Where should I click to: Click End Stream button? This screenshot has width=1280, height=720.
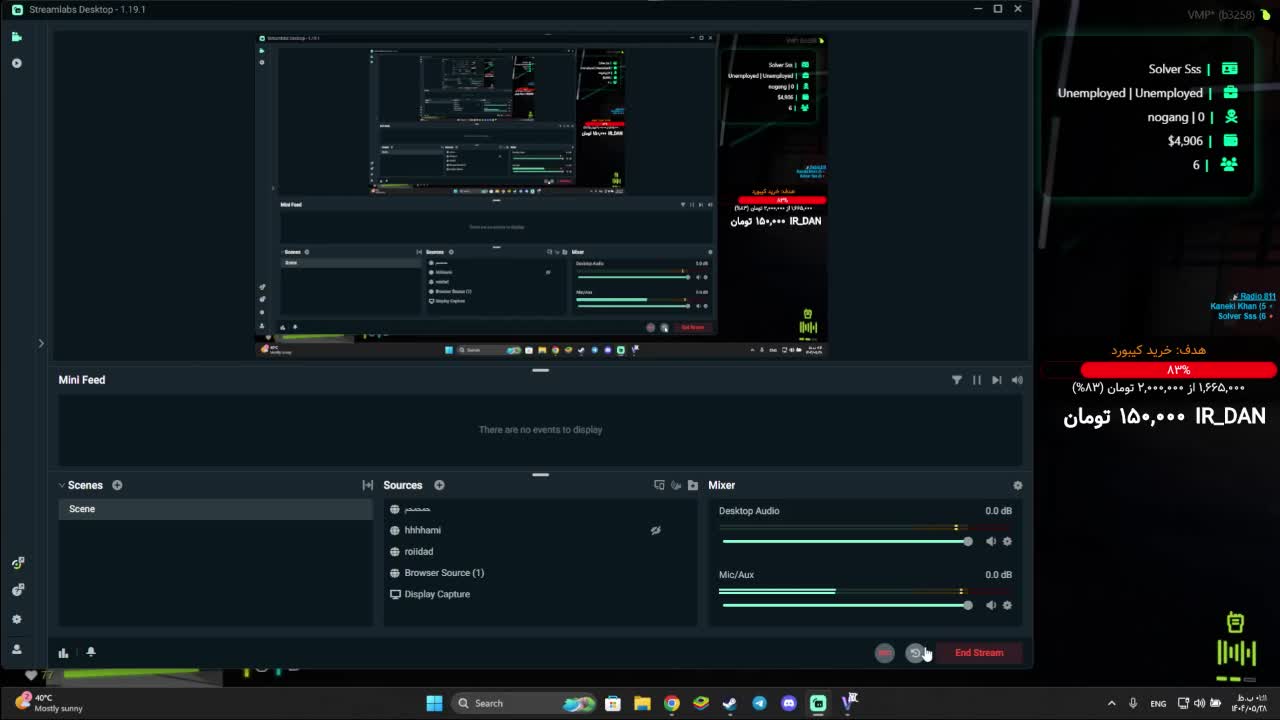coord(979,653)
